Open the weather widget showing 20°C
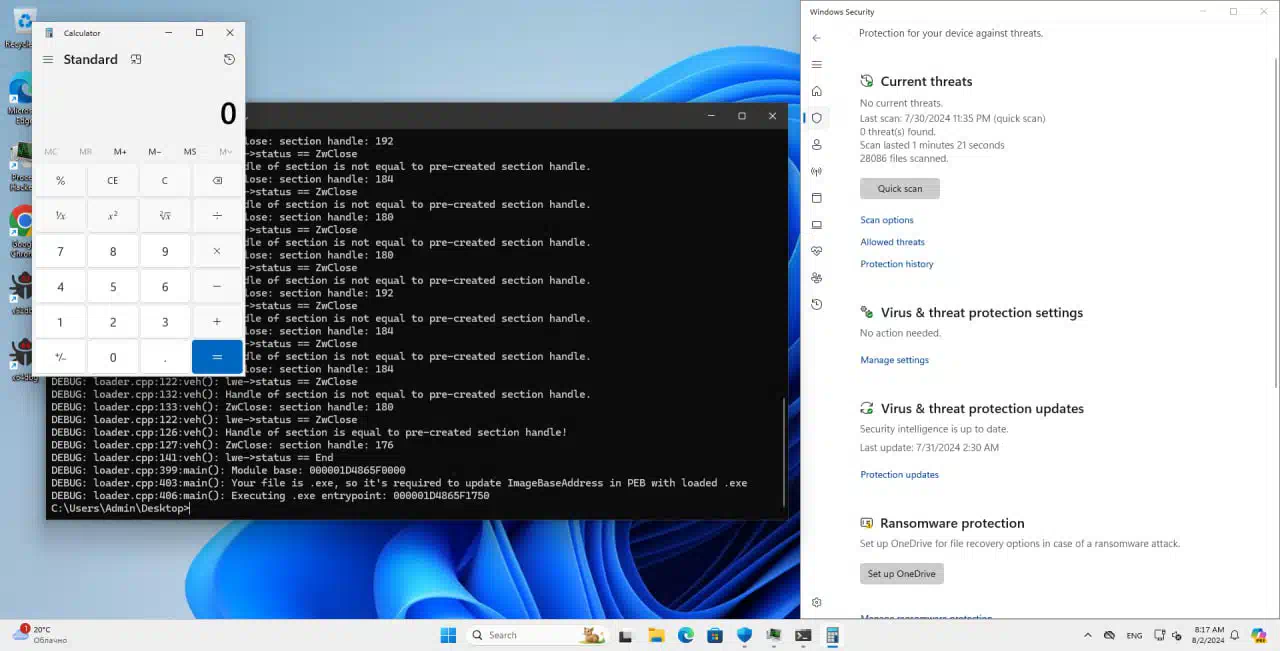 40,635
